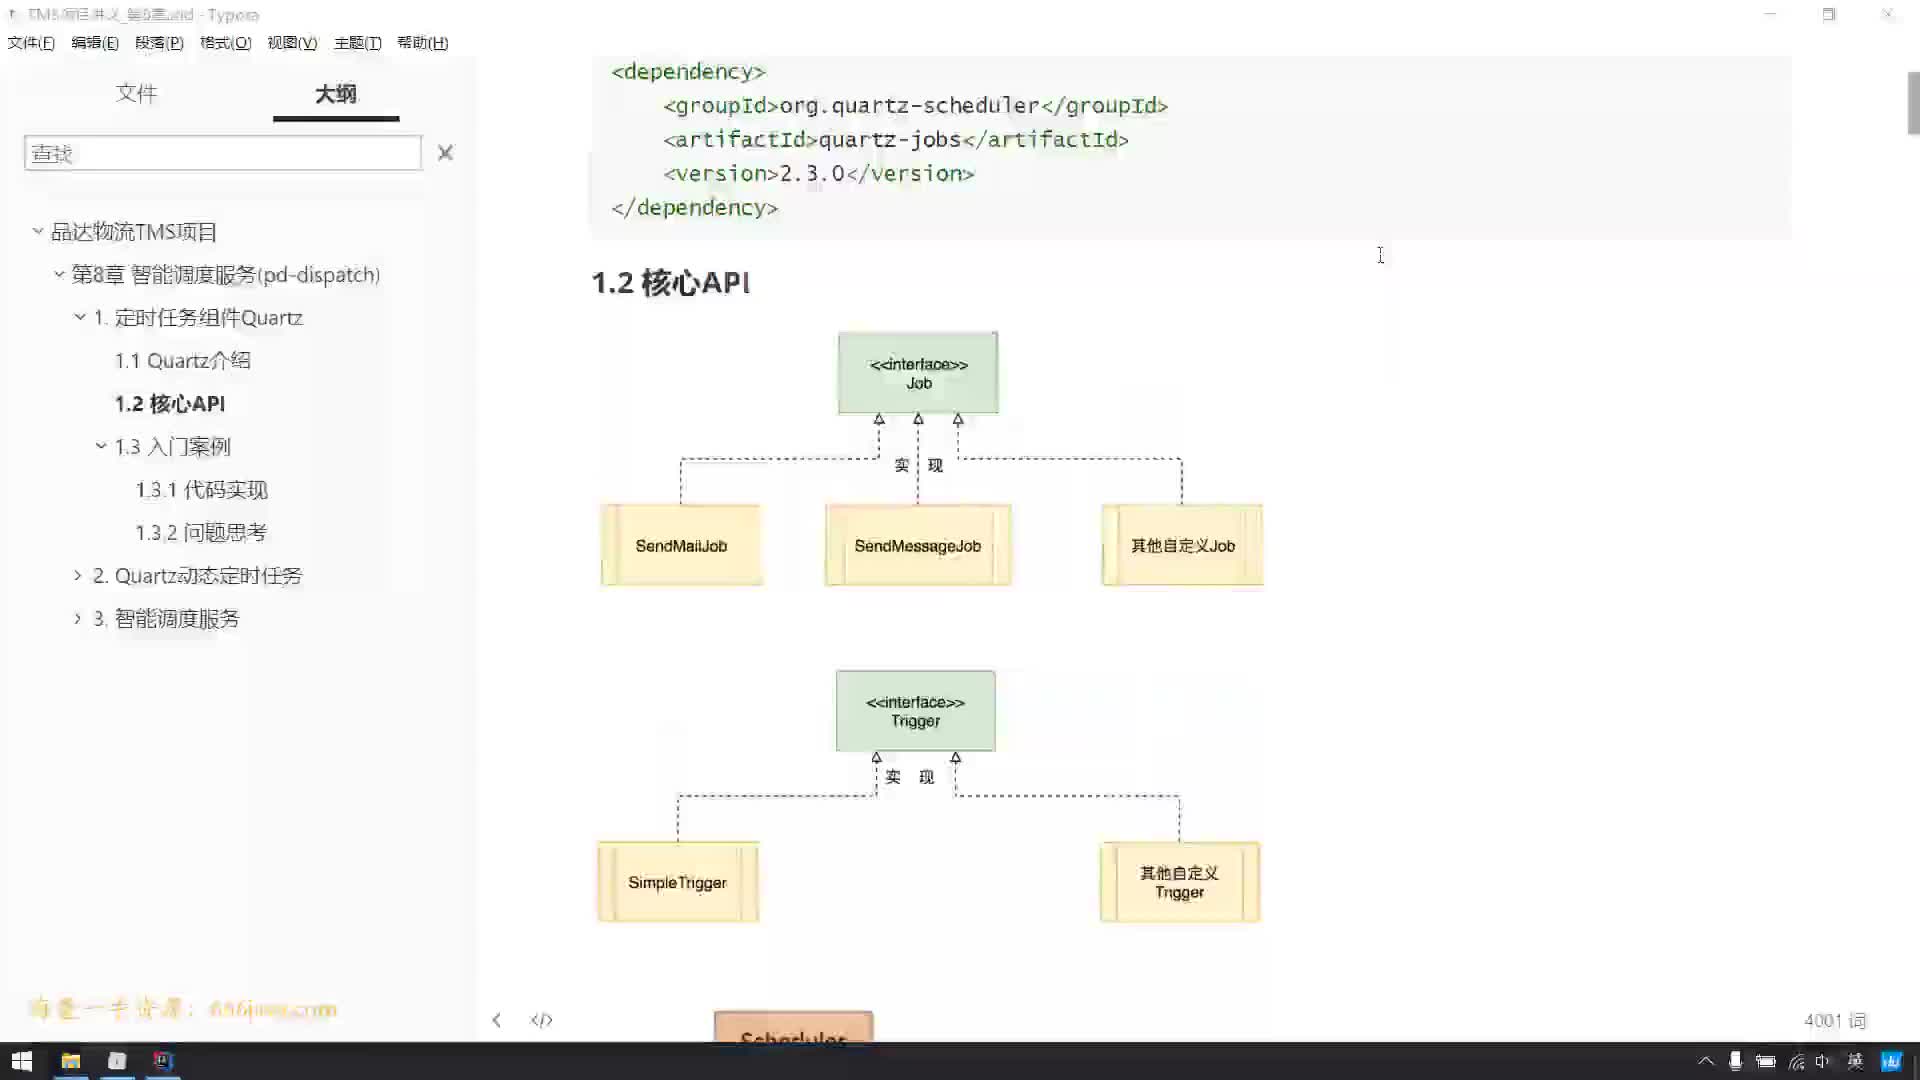The image size is (1920, 1080).
Task: Open the 视图(V) menu
Action: tap(292, 43)
